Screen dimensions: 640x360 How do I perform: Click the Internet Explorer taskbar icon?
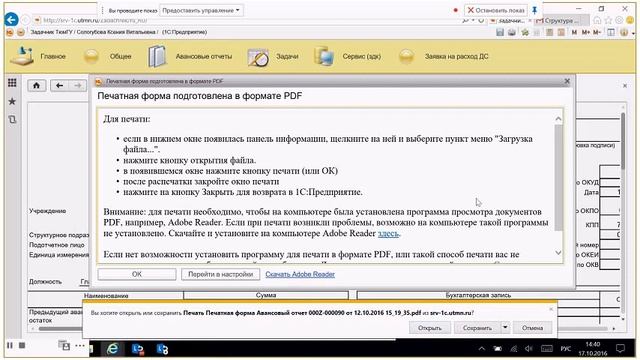pos(113,349)
